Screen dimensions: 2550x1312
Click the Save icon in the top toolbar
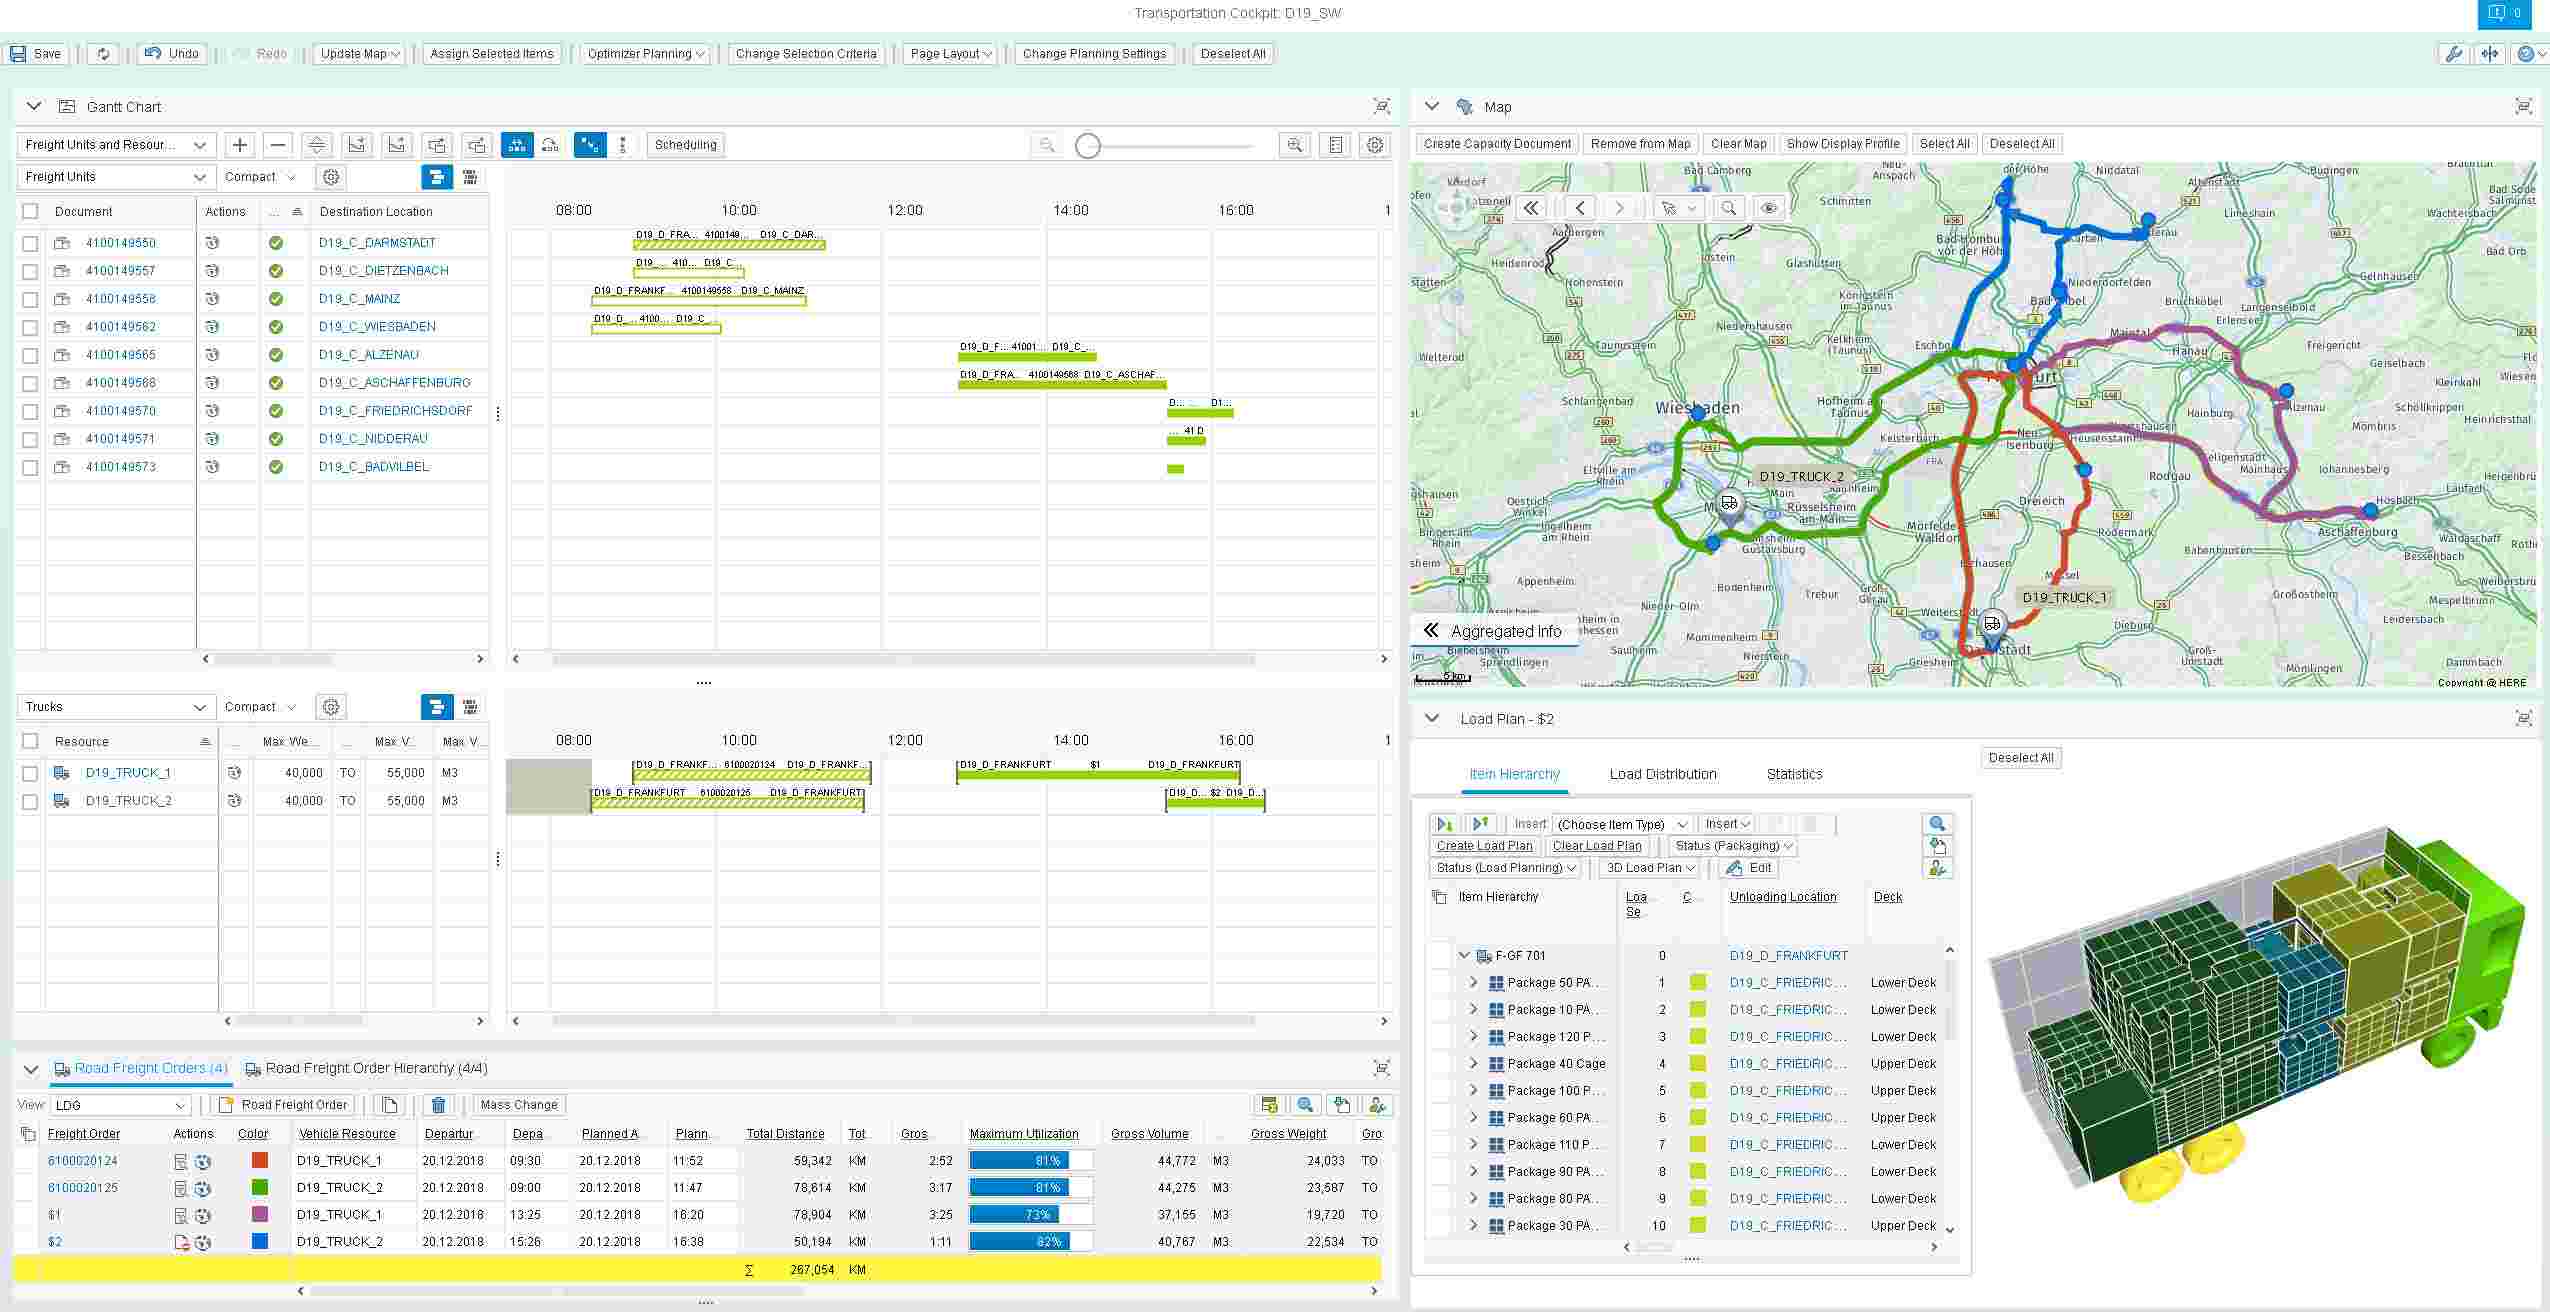point(19,54)
